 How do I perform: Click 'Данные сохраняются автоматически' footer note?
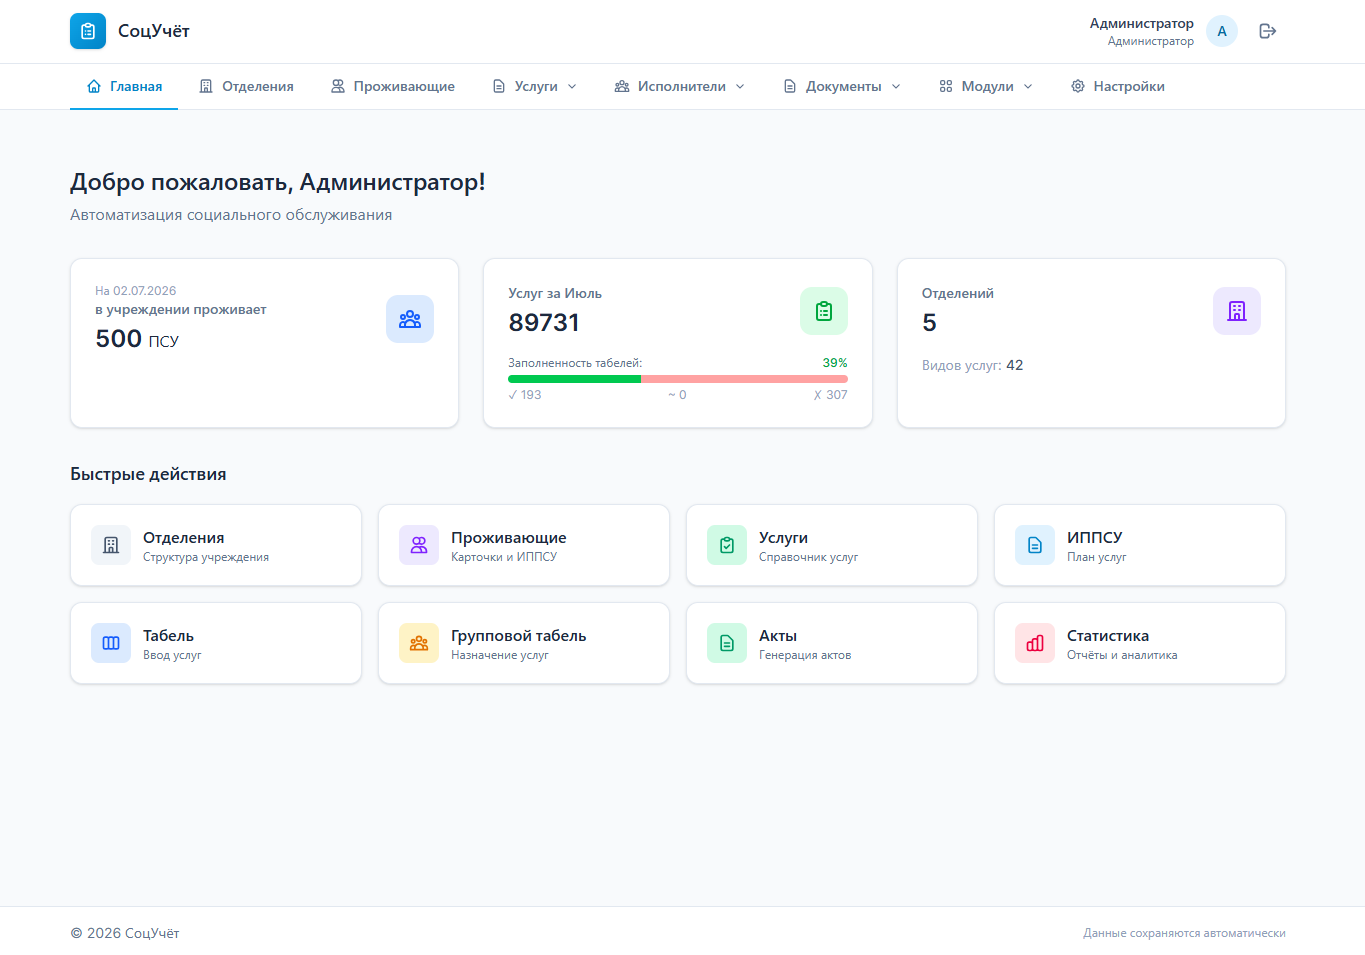click(x=1184, y=933)
